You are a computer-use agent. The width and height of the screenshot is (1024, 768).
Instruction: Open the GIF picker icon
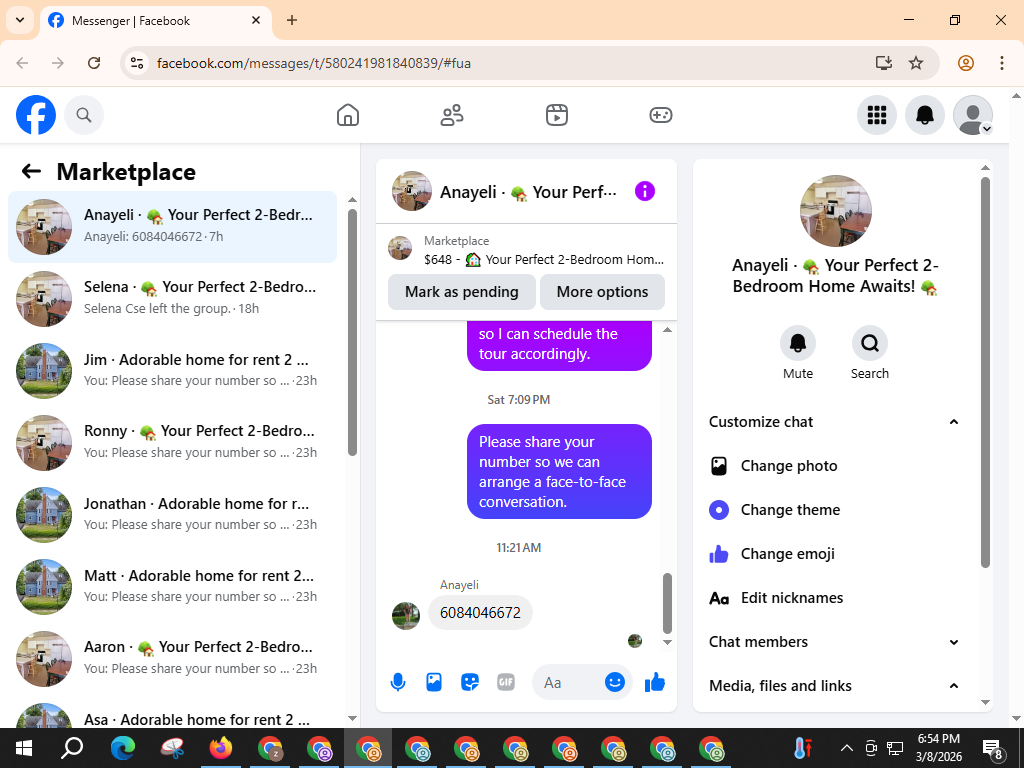505,682
